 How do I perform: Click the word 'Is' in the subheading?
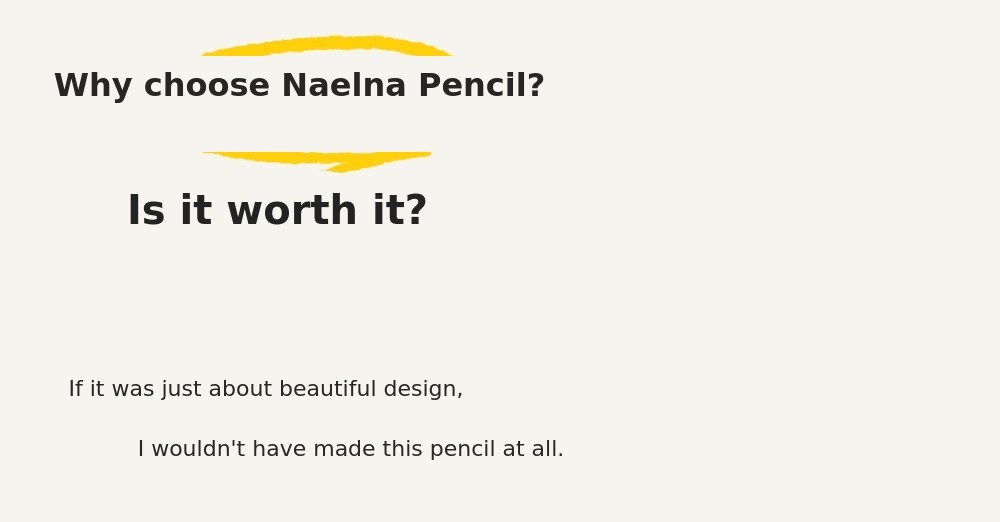click(x=146, y=212)
